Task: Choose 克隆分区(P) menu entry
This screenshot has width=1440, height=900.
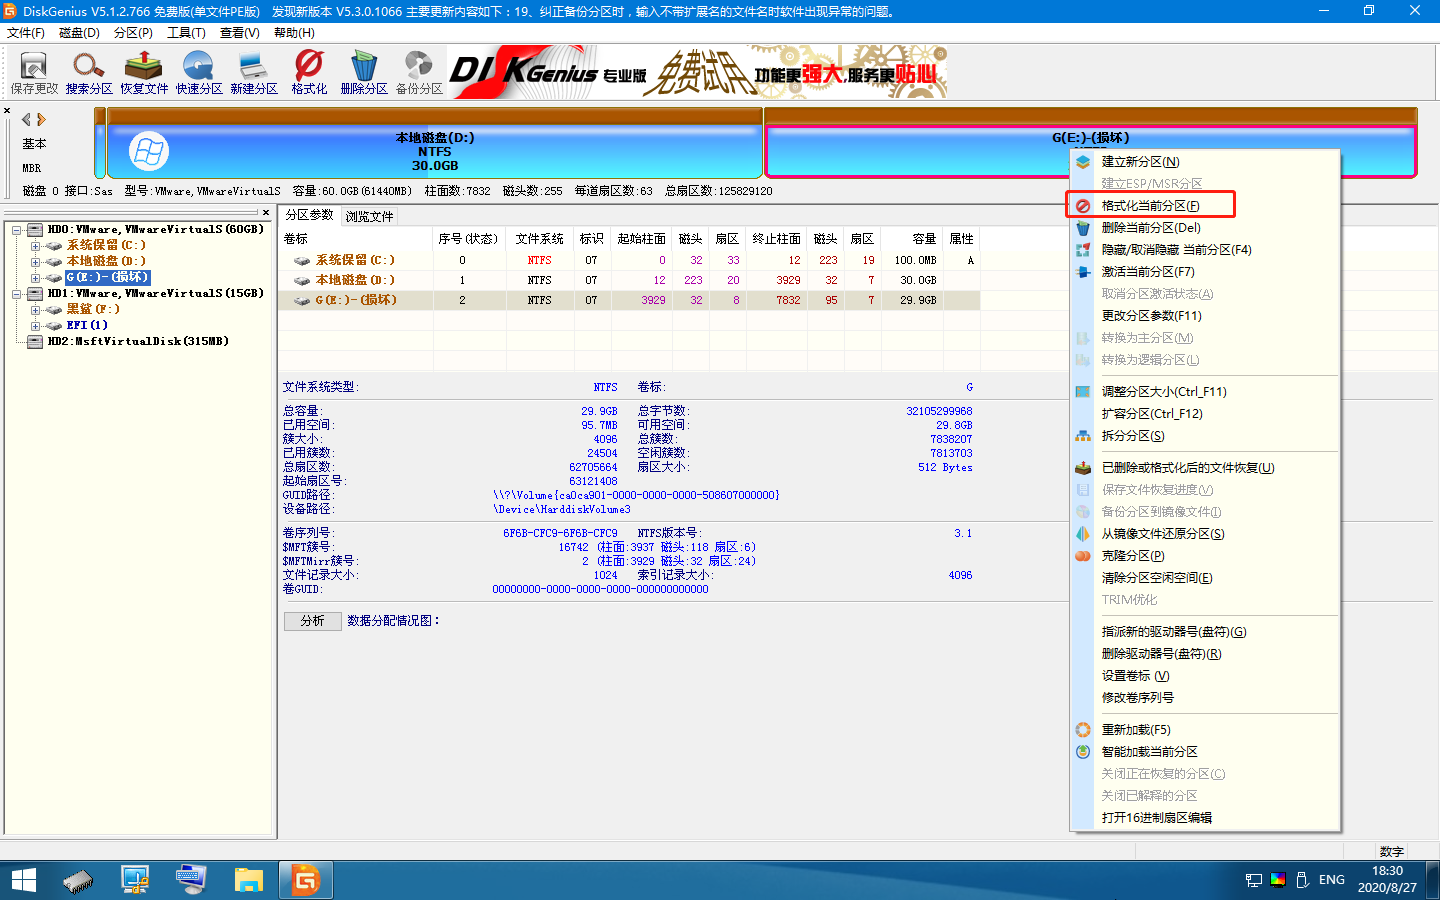Action: coord(1205,555)
